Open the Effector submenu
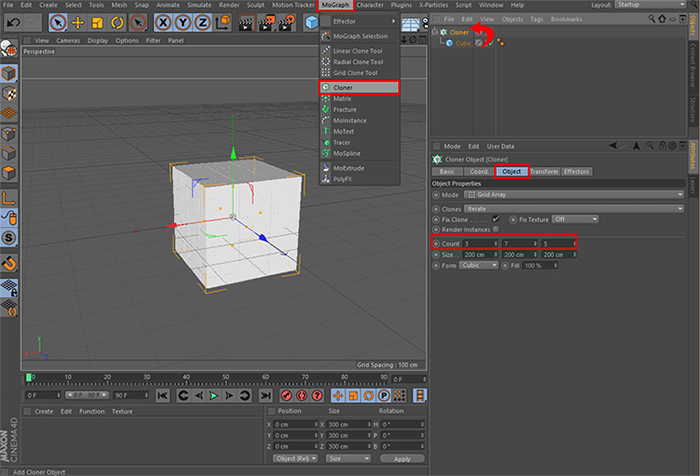Image resolution: width=700 pixels, height=476 pixels. pyautogui.click(x=359, y=21)
